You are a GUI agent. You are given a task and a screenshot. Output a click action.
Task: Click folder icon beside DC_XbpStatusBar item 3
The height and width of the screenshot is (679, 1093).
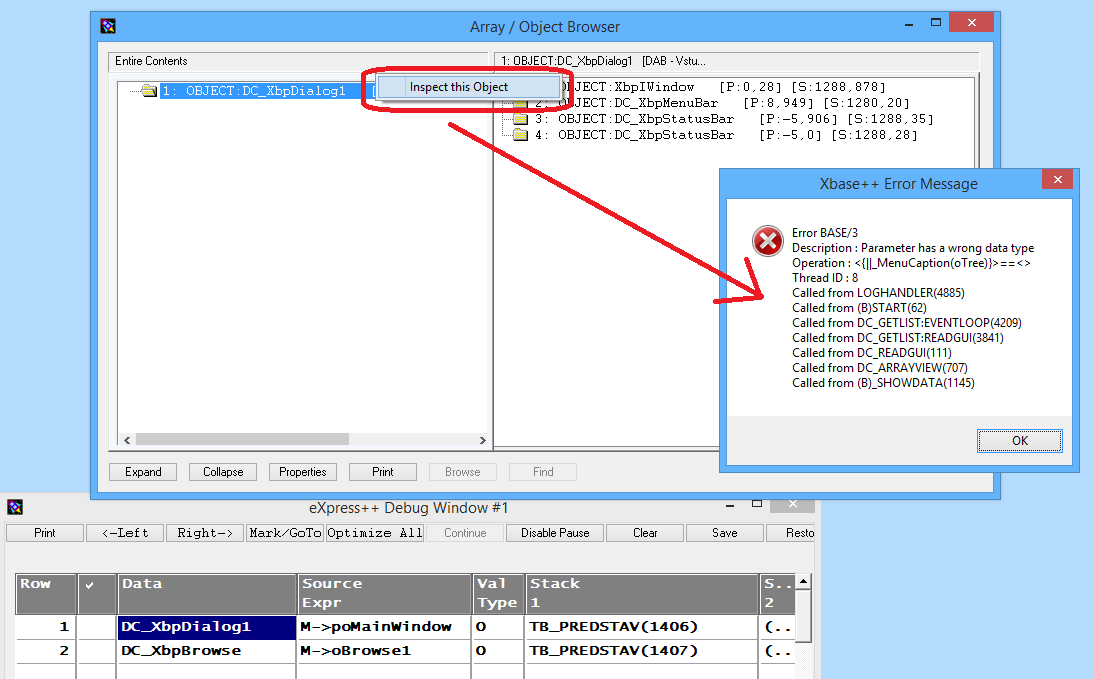[520, 119]
